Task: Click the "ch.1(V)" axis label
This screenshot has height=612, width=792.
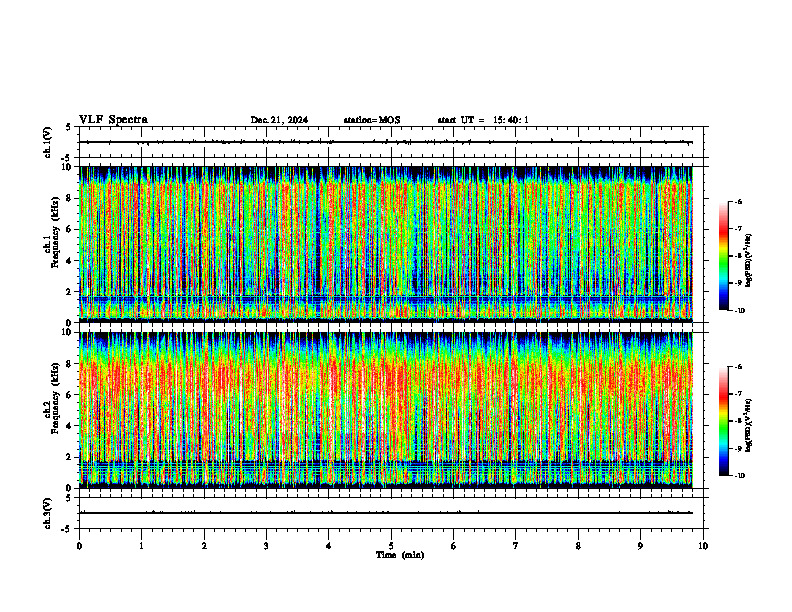Action: (x=47, y=142)
